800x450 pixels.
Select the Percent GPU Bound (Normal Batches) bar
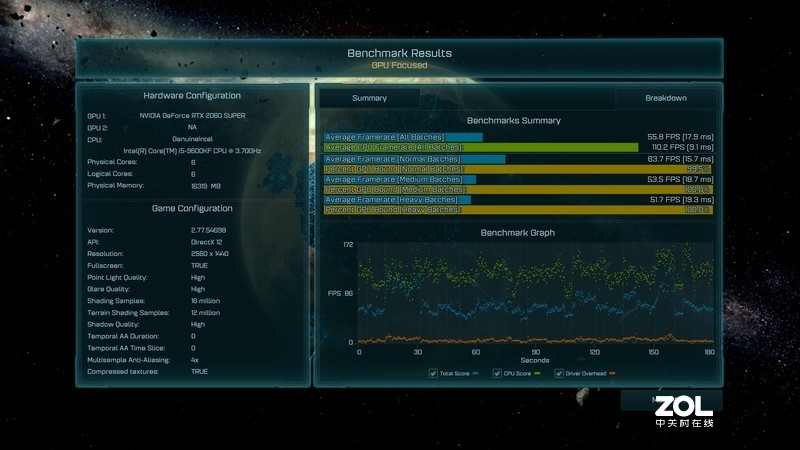(x=518, y=169)
